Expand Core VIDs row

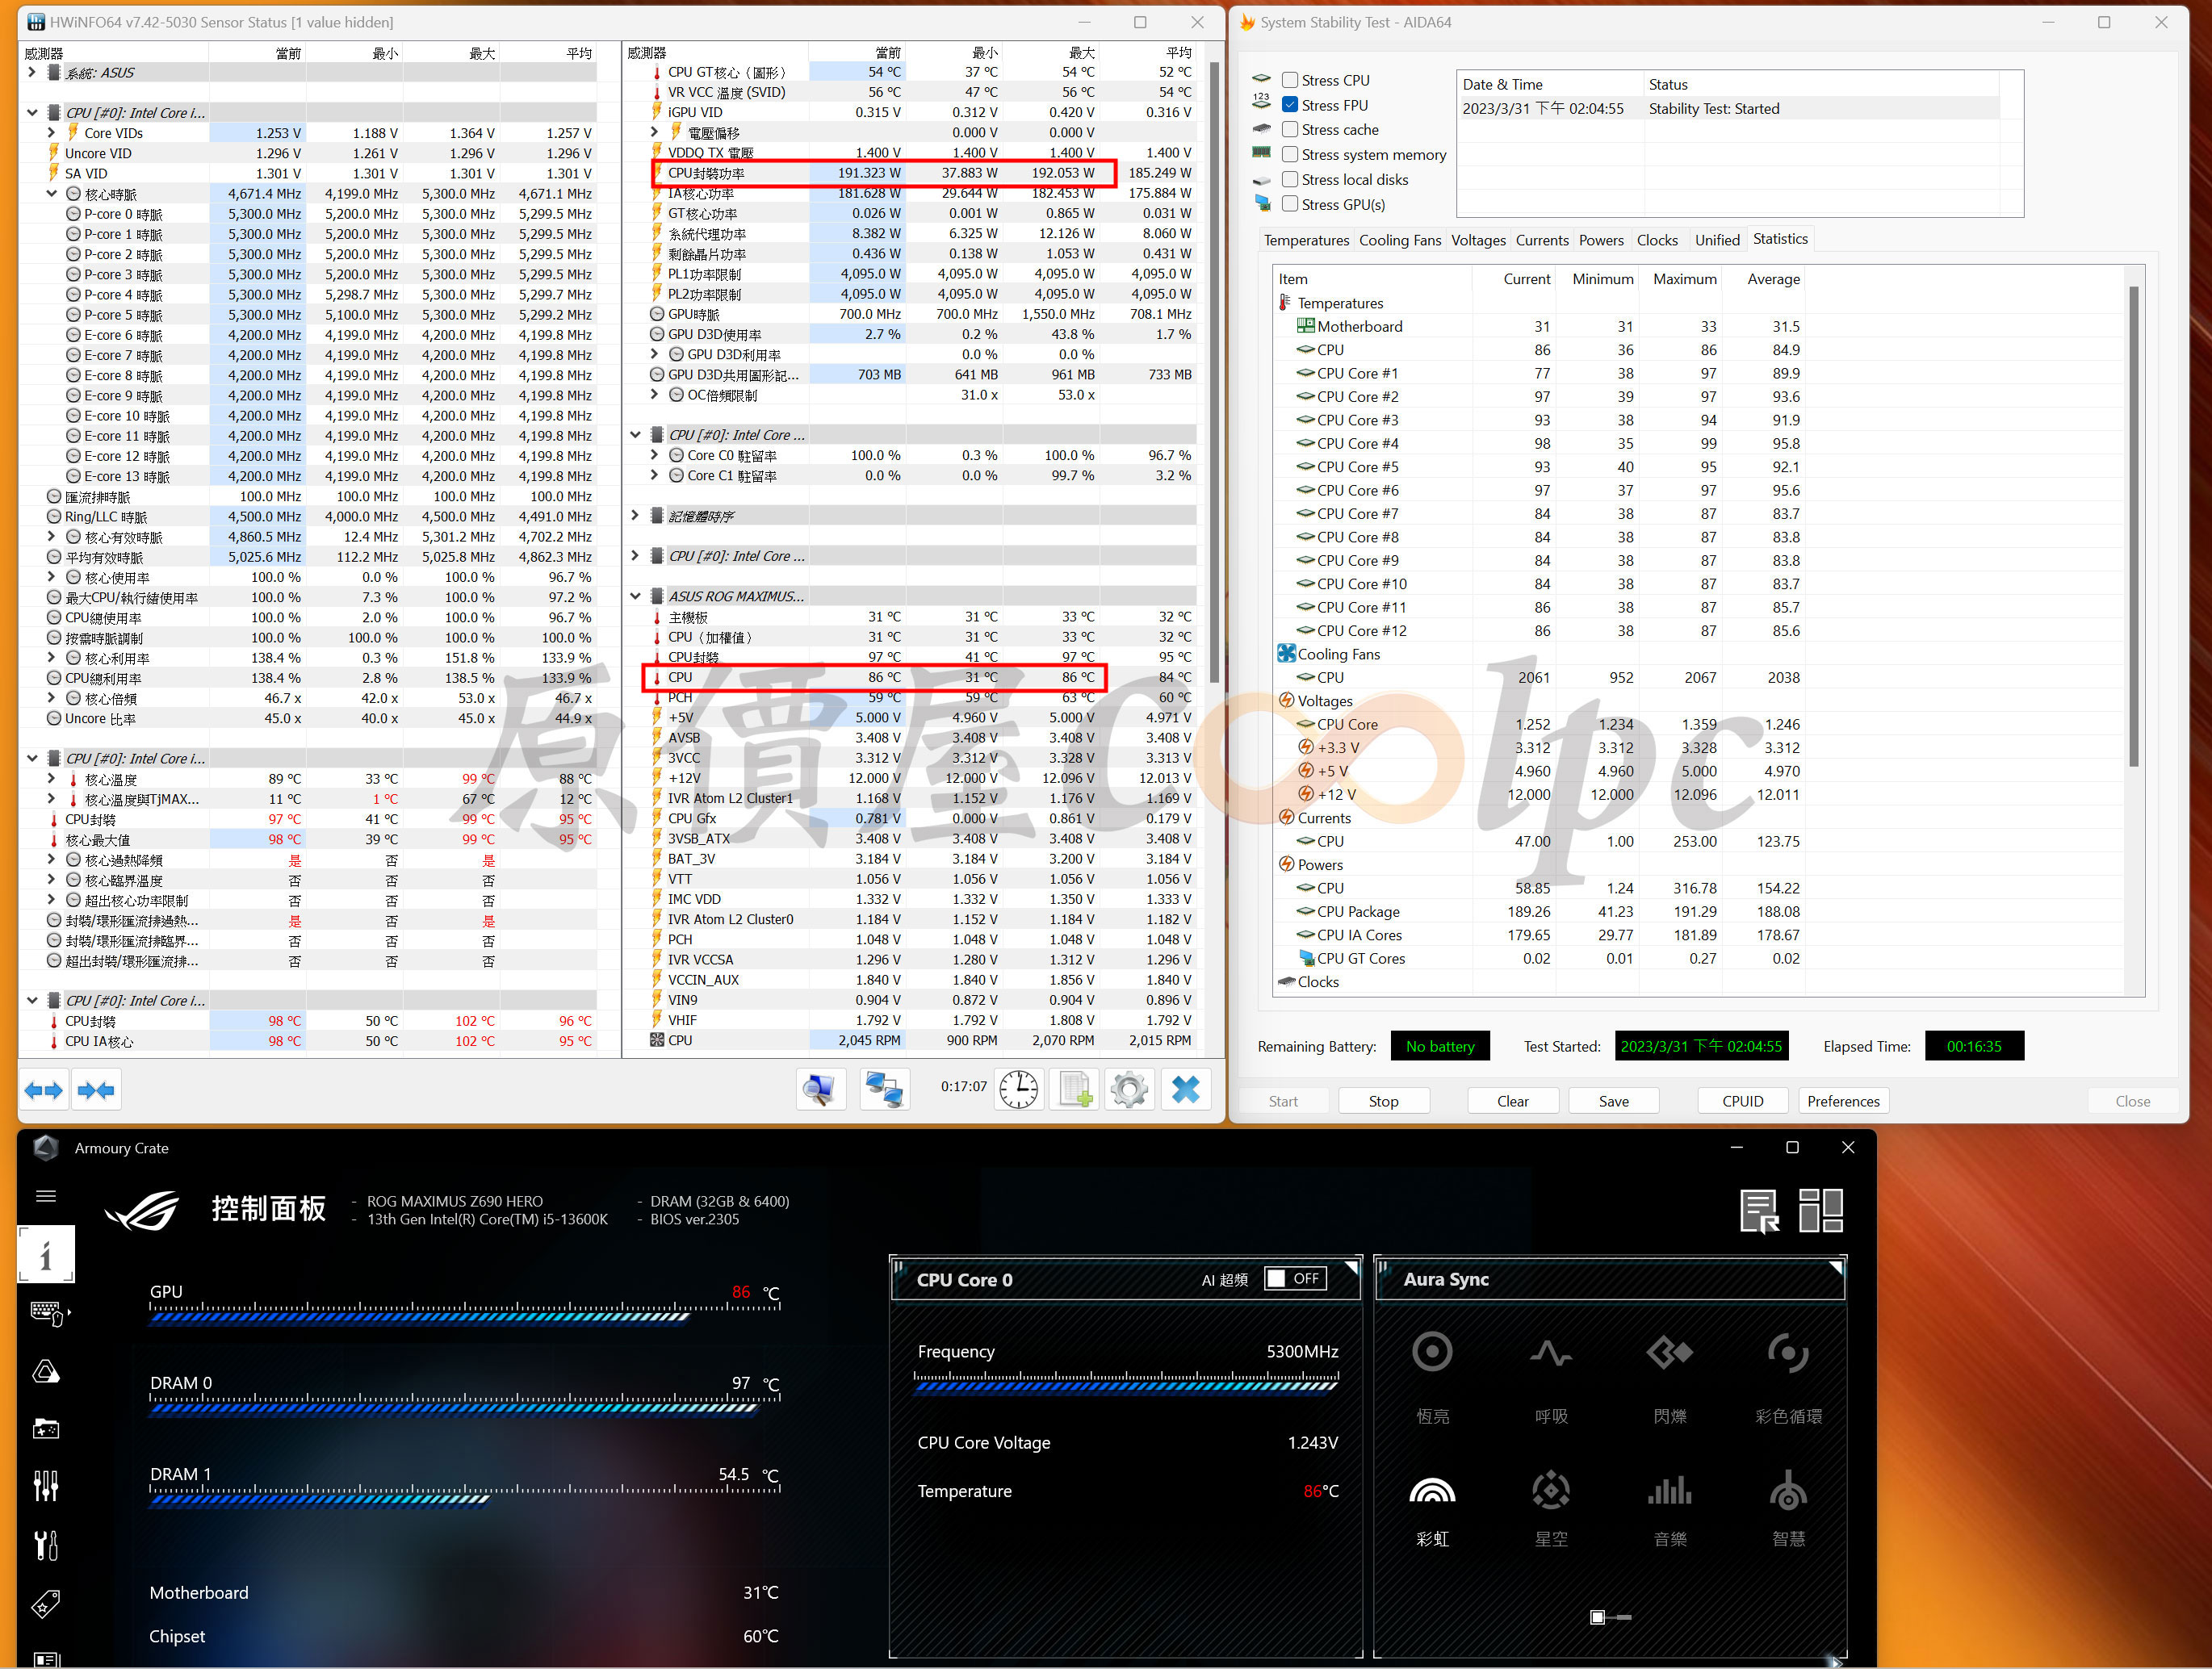click(51, 132)
